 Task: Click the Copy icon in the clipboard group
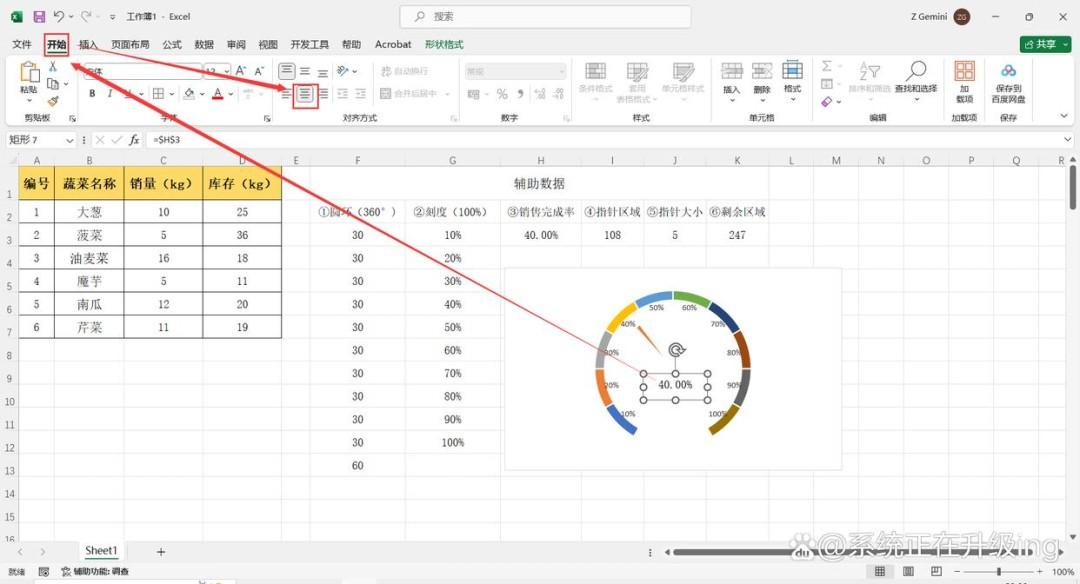[53, 83]
